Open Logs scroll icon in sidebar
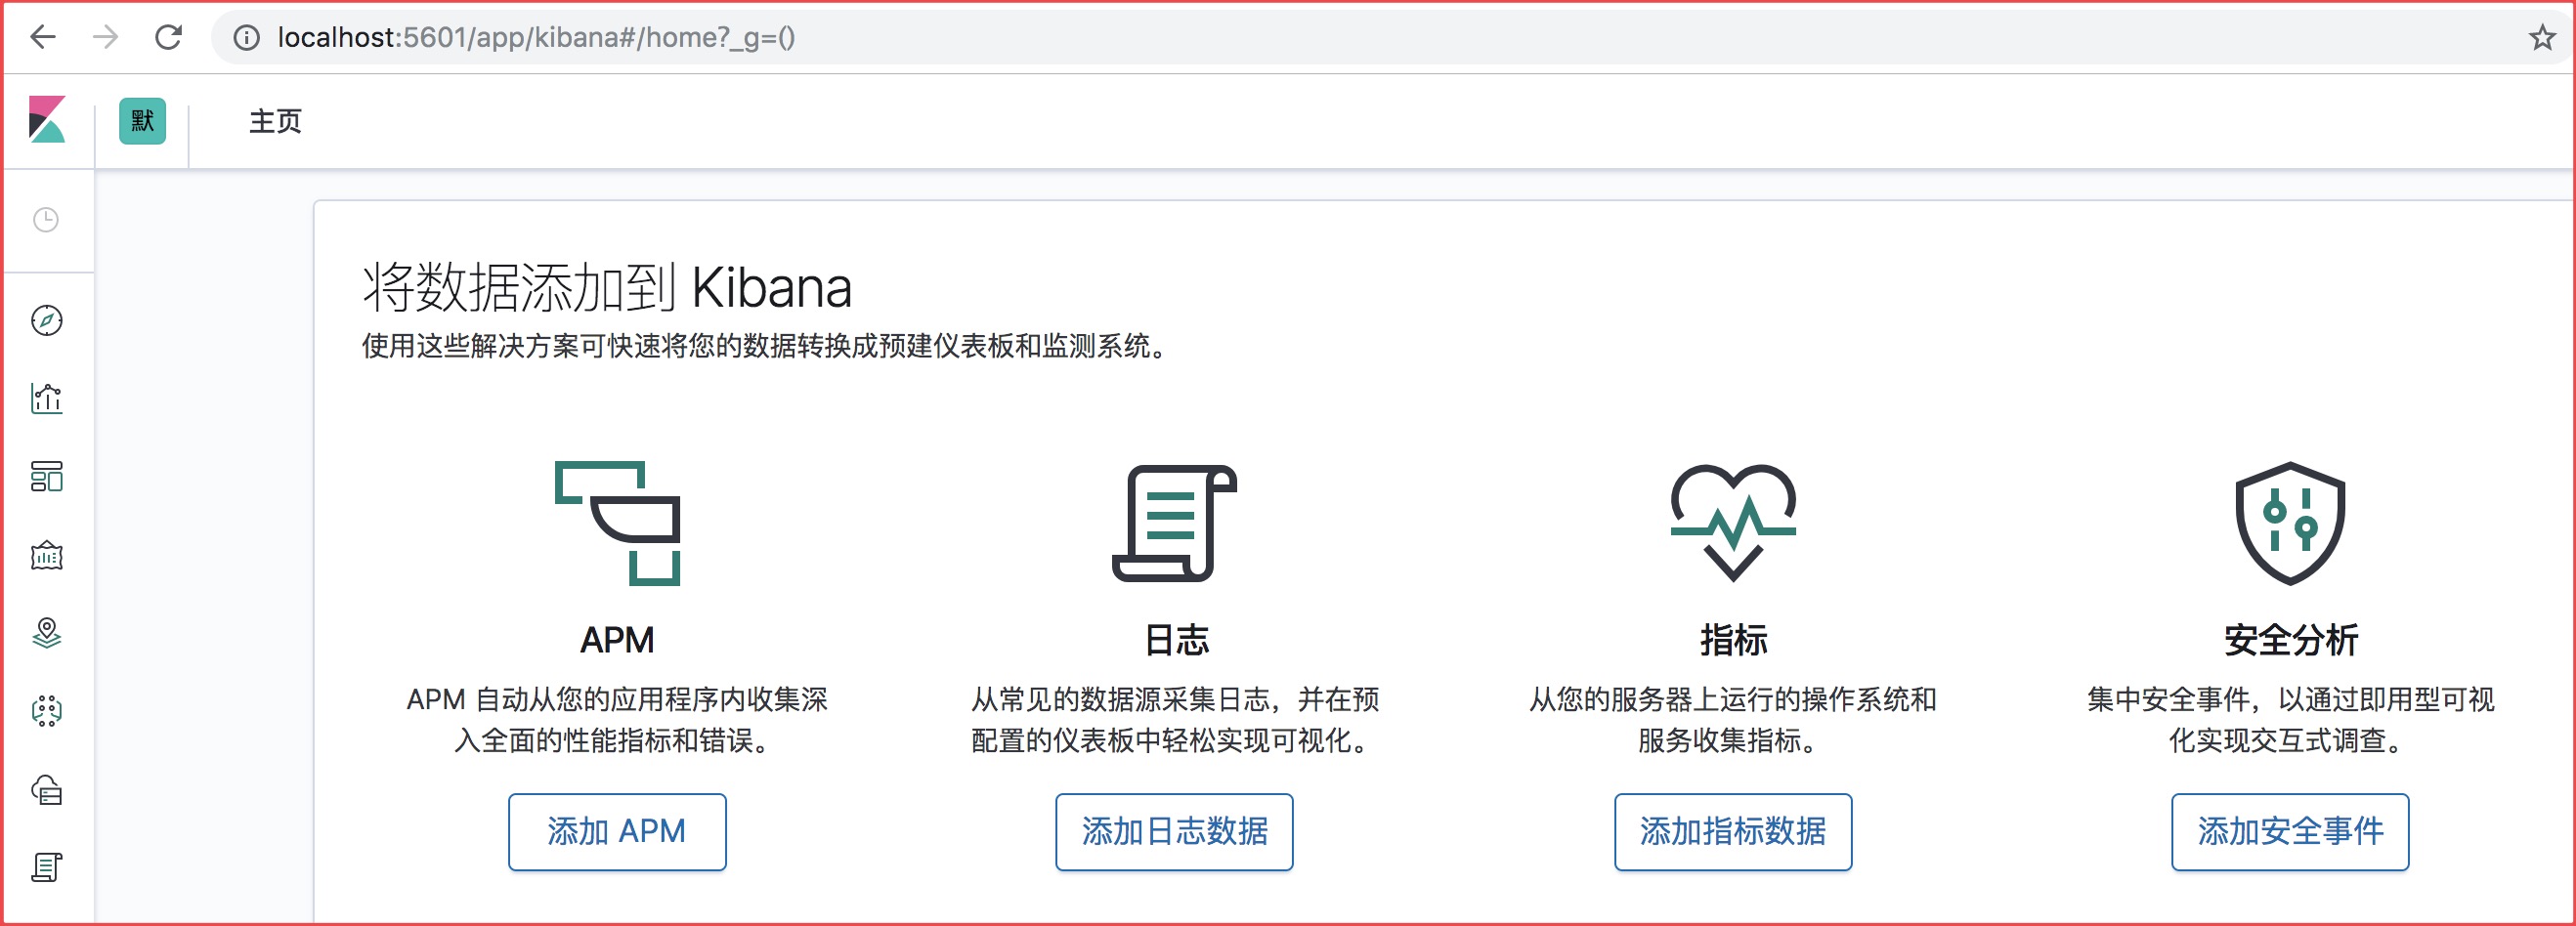Viewport: 2576px width, 926px height. [47, 867]
